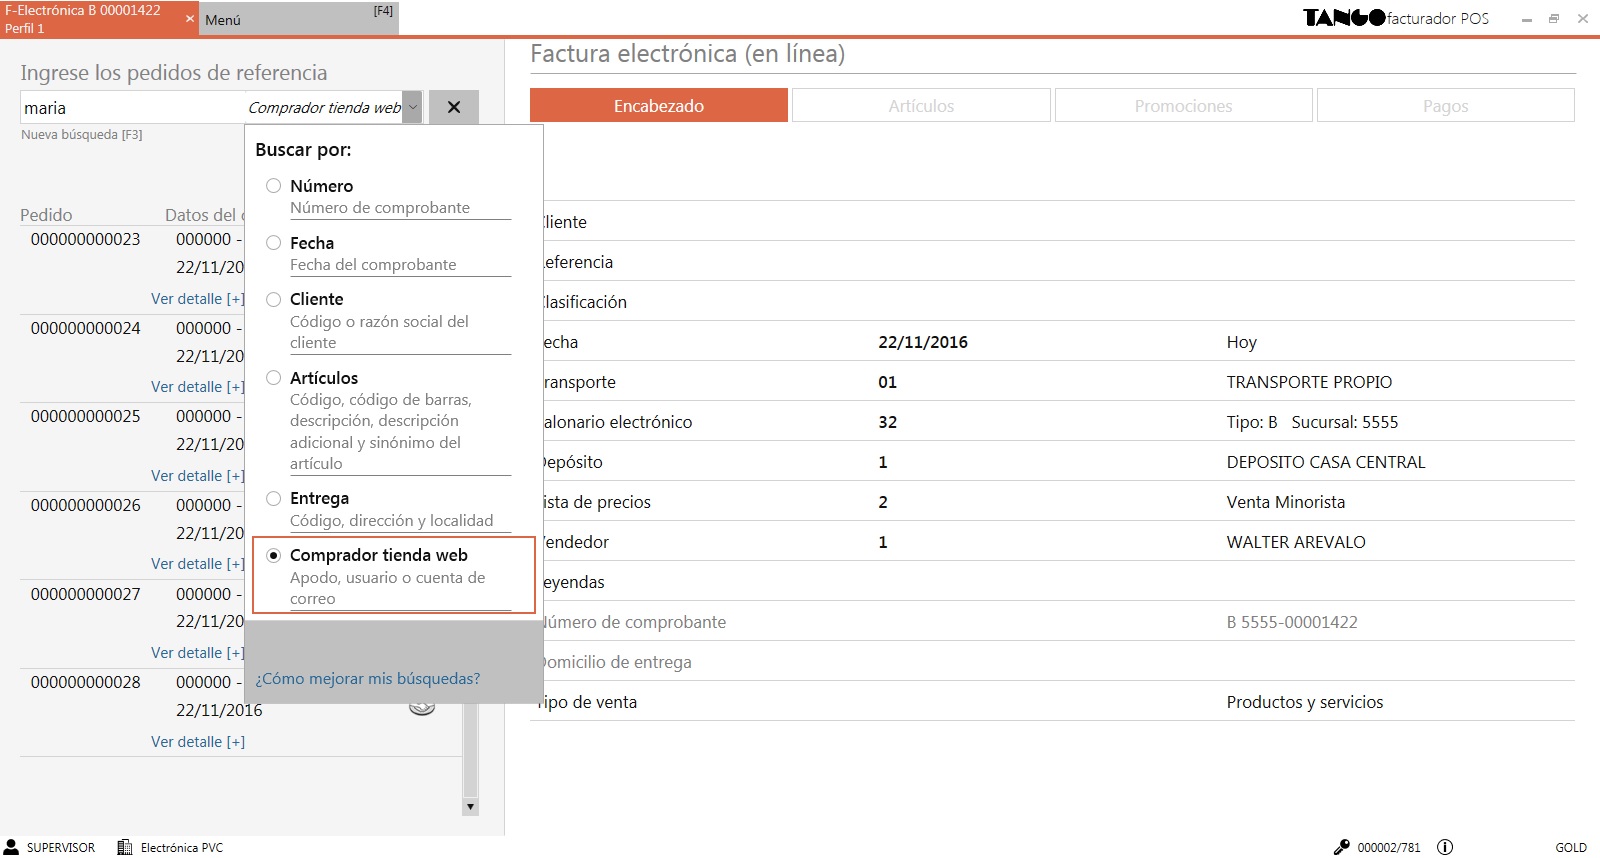
Task: Click the SUPERVISOR user icon
Action: click(x=12, y=847)
